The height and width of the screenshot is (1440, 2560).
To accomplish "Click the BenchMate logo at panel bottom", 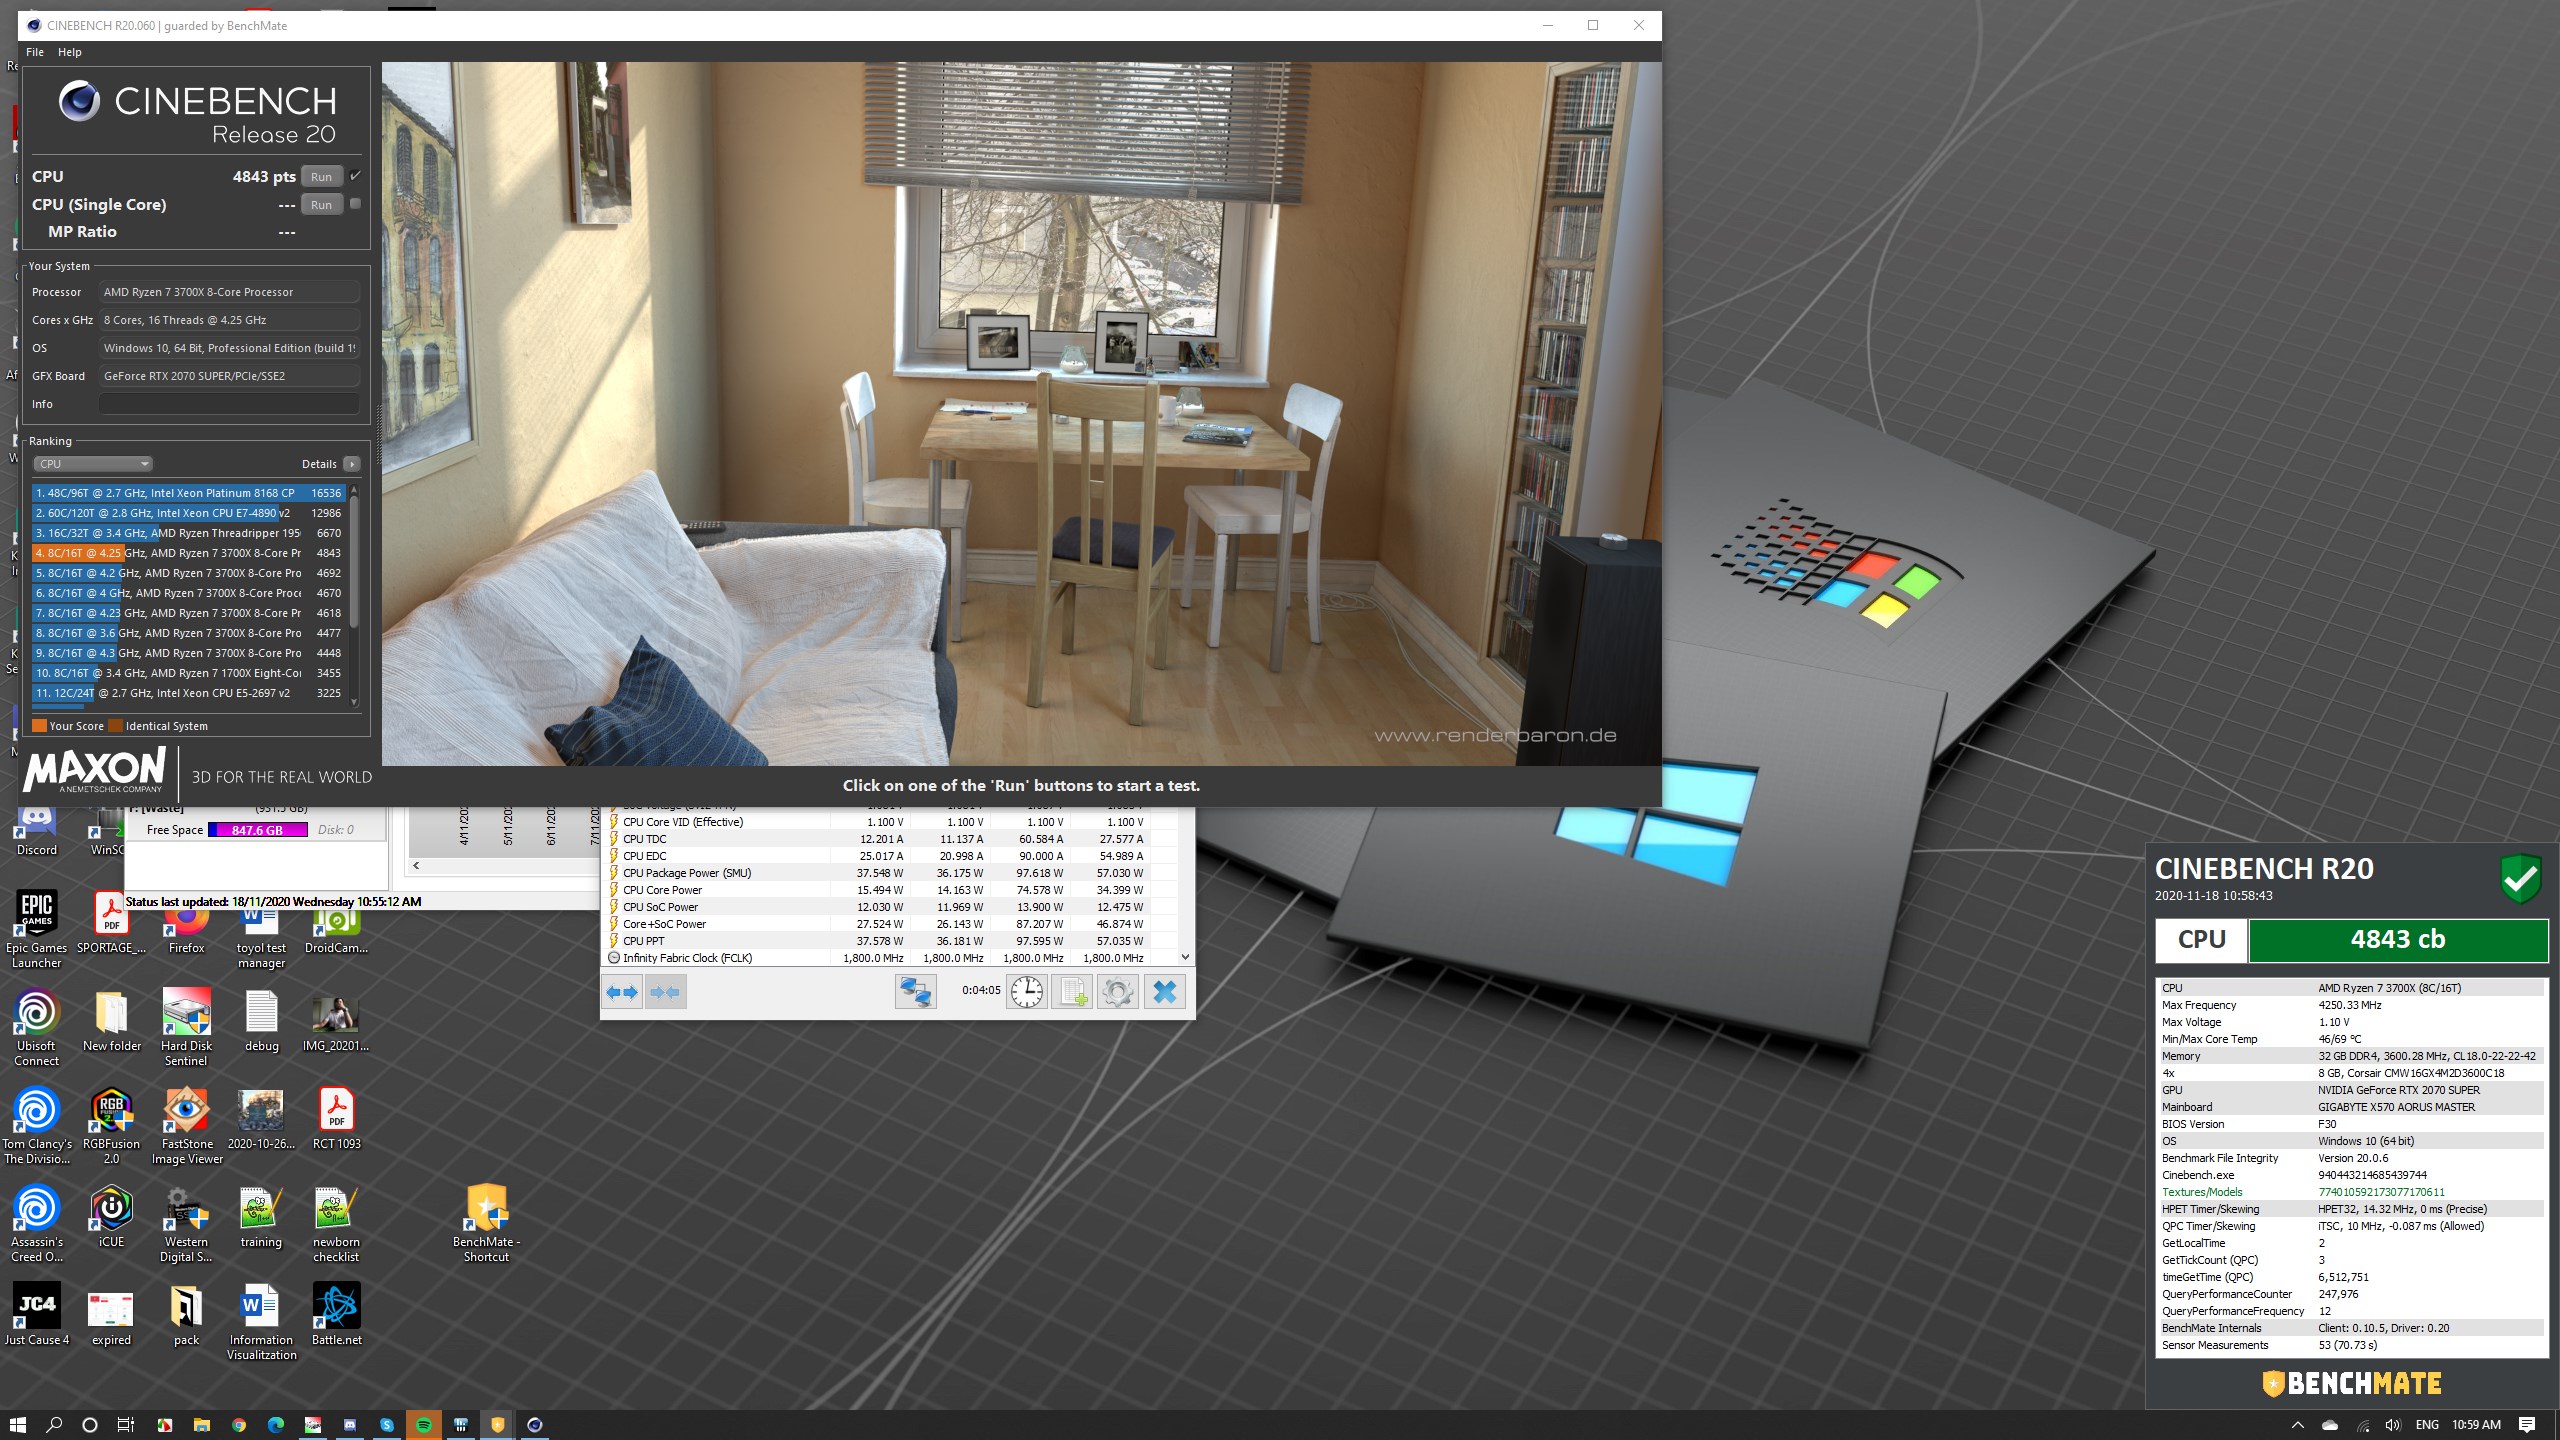I will 2352,1384.
